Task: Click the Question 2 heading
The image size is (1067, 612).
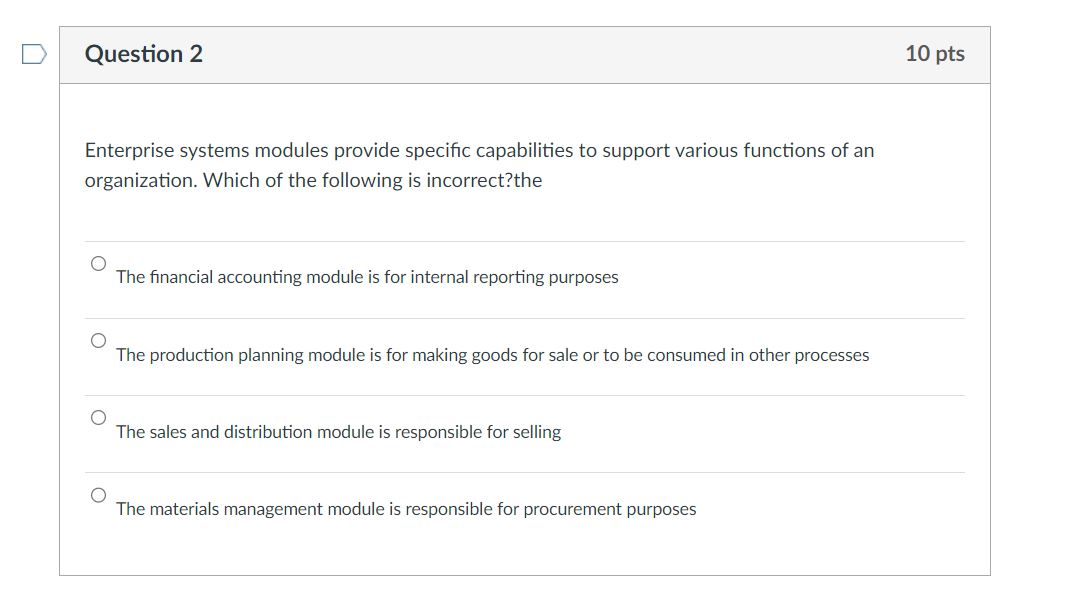Action: 143,54
